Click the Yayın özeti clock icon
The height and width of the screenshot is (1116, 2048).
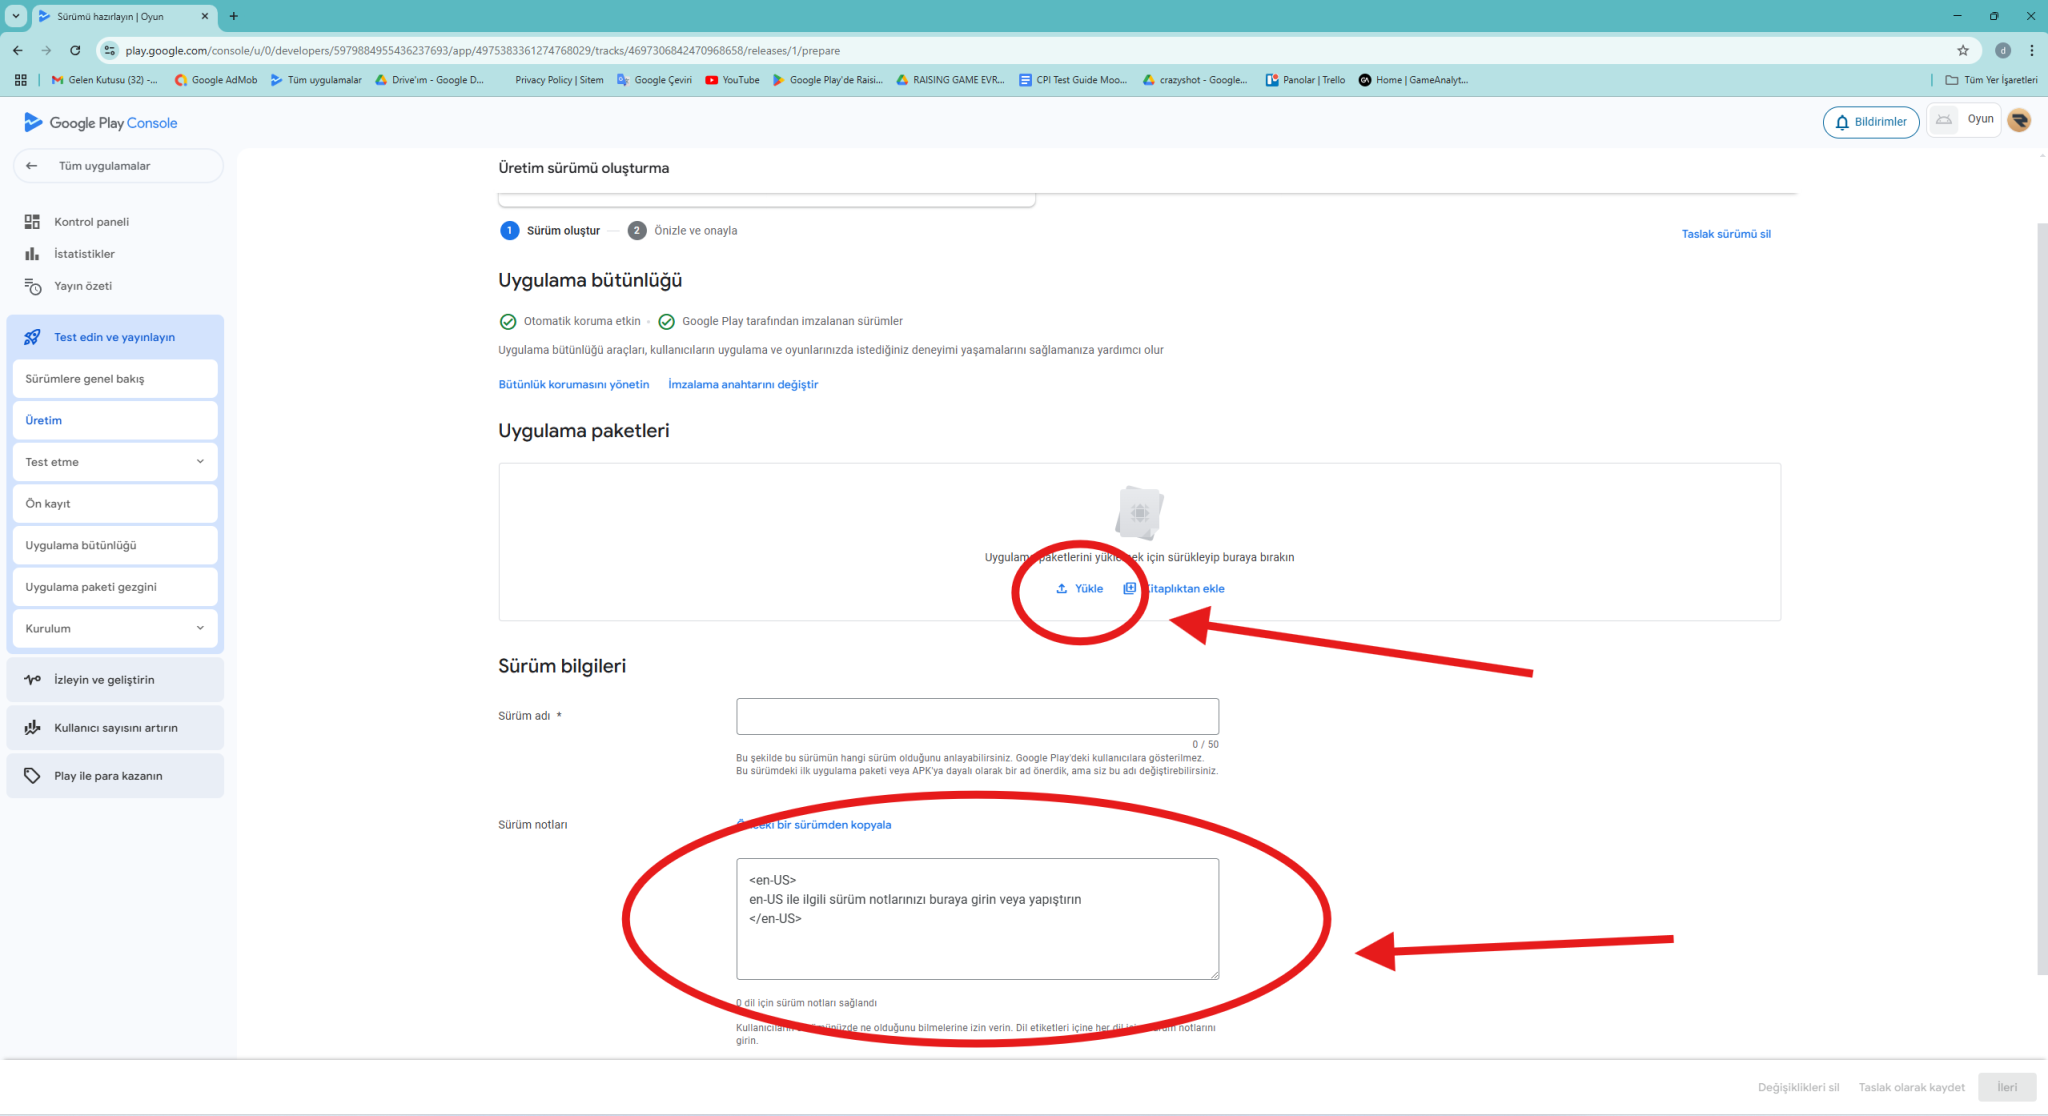32,287
